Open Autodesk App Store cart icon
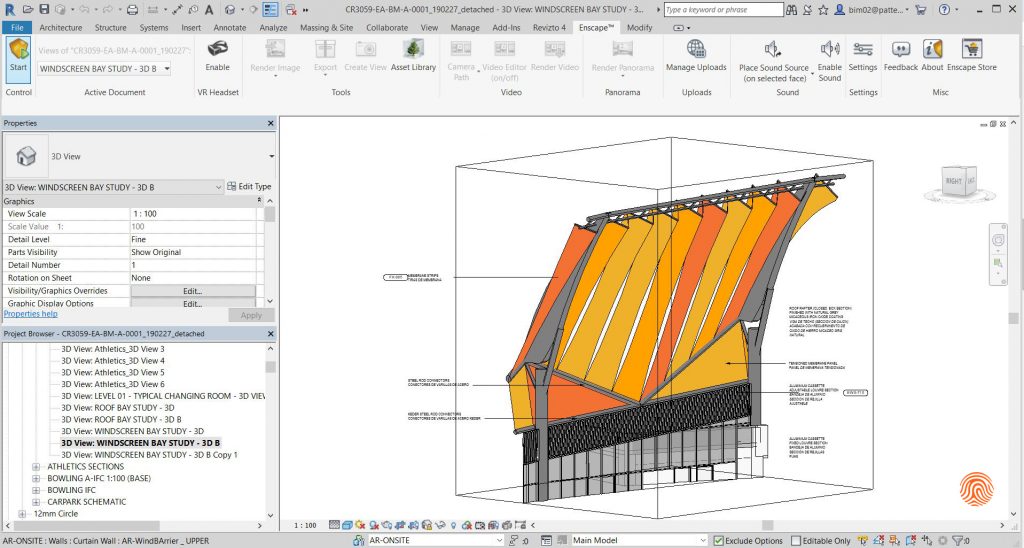The height and width of the screenshot is (548, 1024). 921,10
